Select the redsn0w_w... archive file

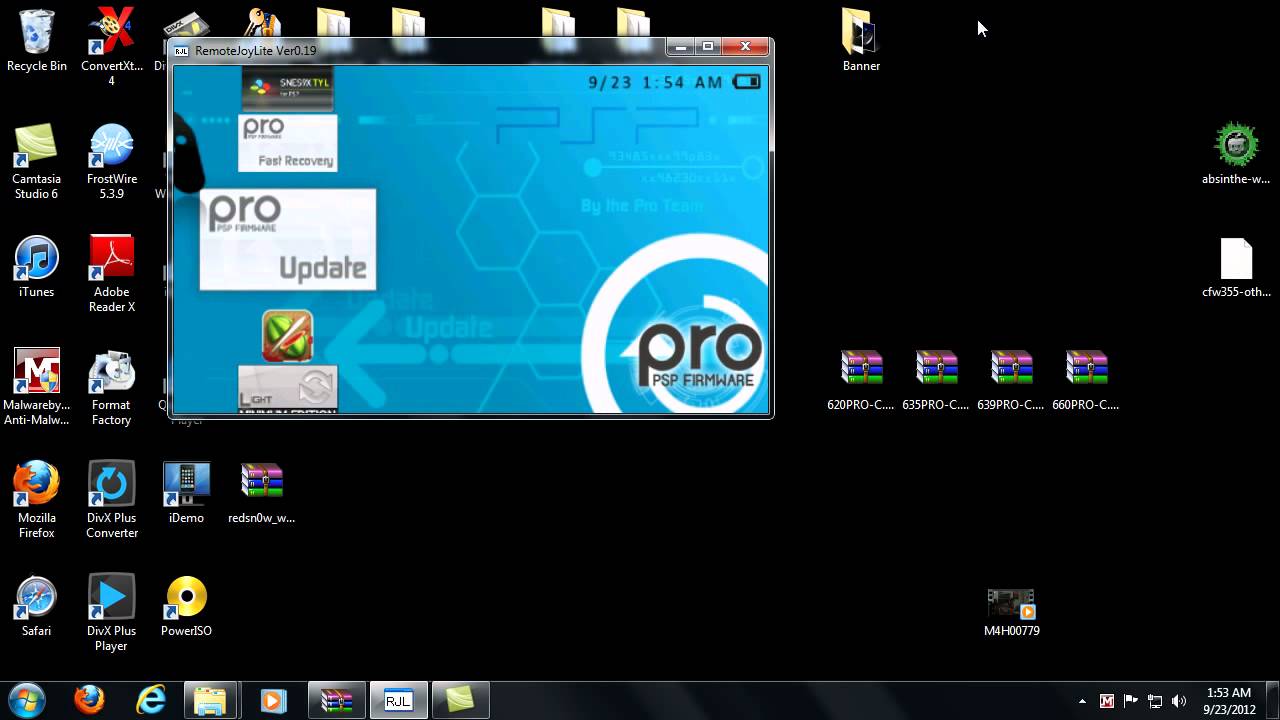click(x=261, y=493)
